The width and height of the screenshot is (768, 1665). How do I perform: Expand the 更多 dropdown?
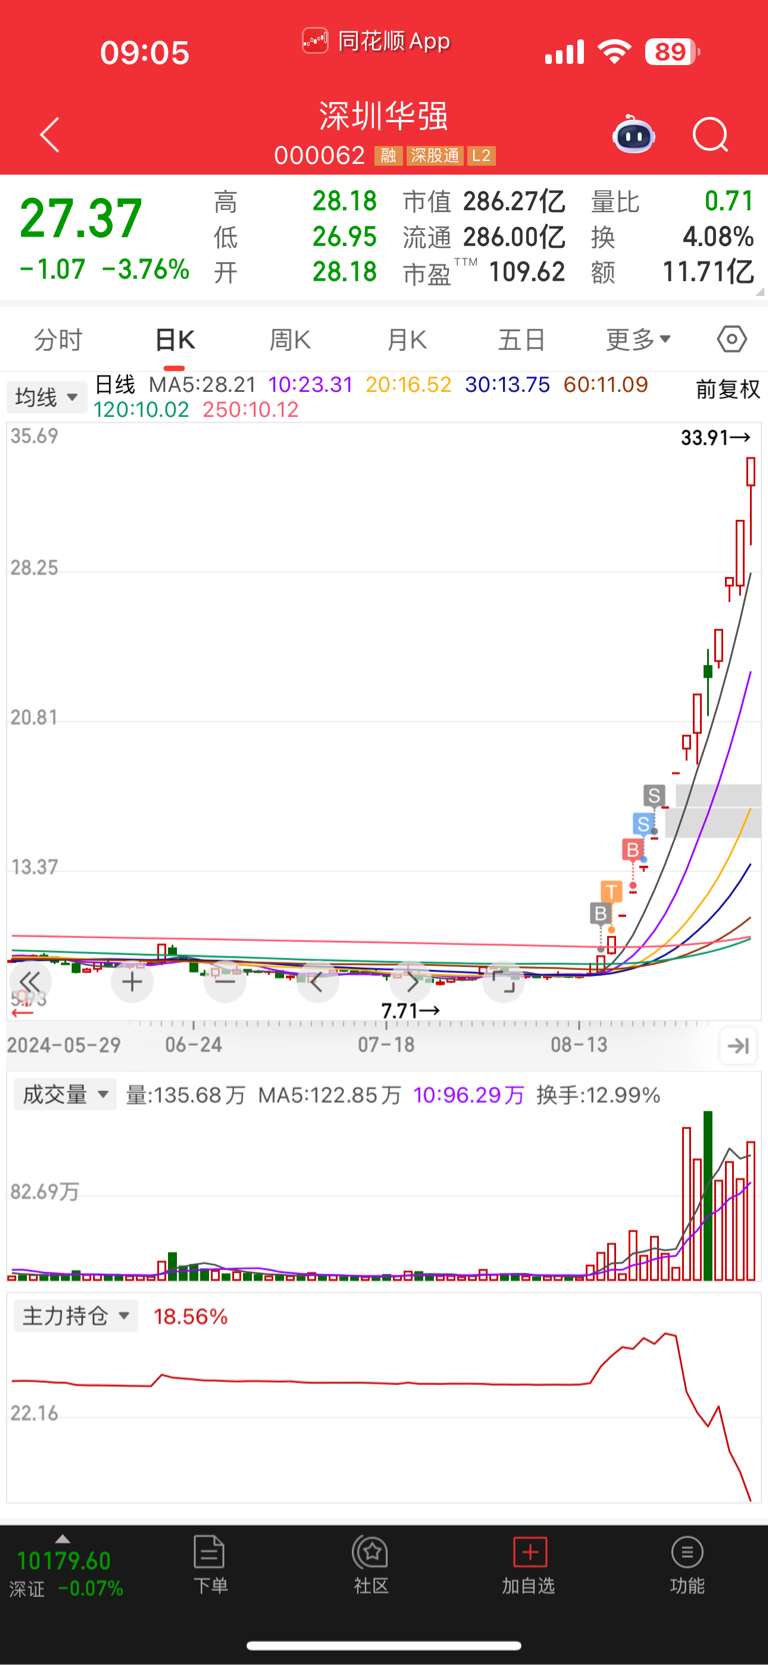[x=638, y=340]
